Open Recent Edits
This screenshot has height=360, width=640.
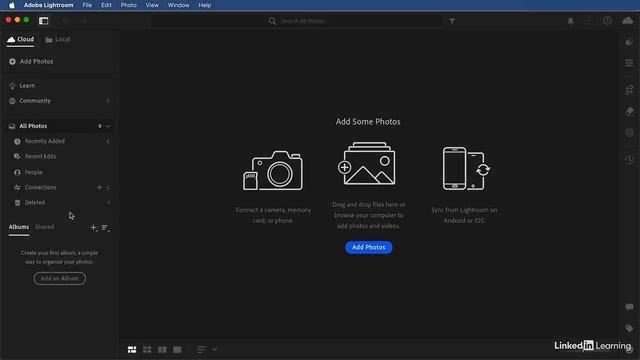click(35, 156)
